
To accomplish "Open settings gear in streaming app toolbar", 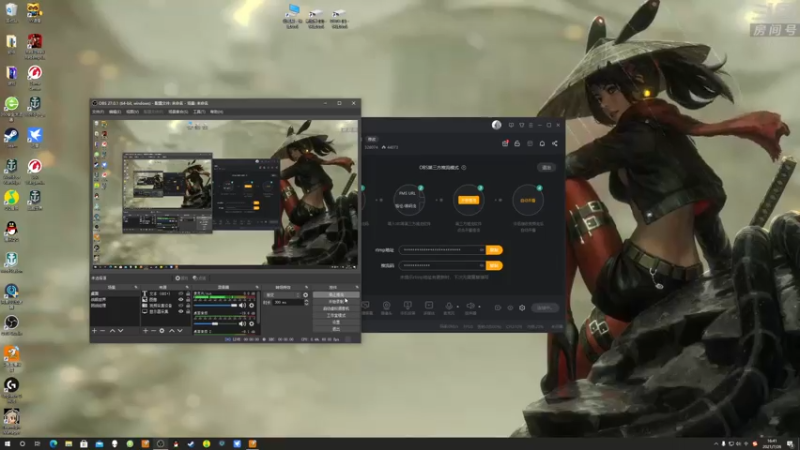I will click(522, 308).
